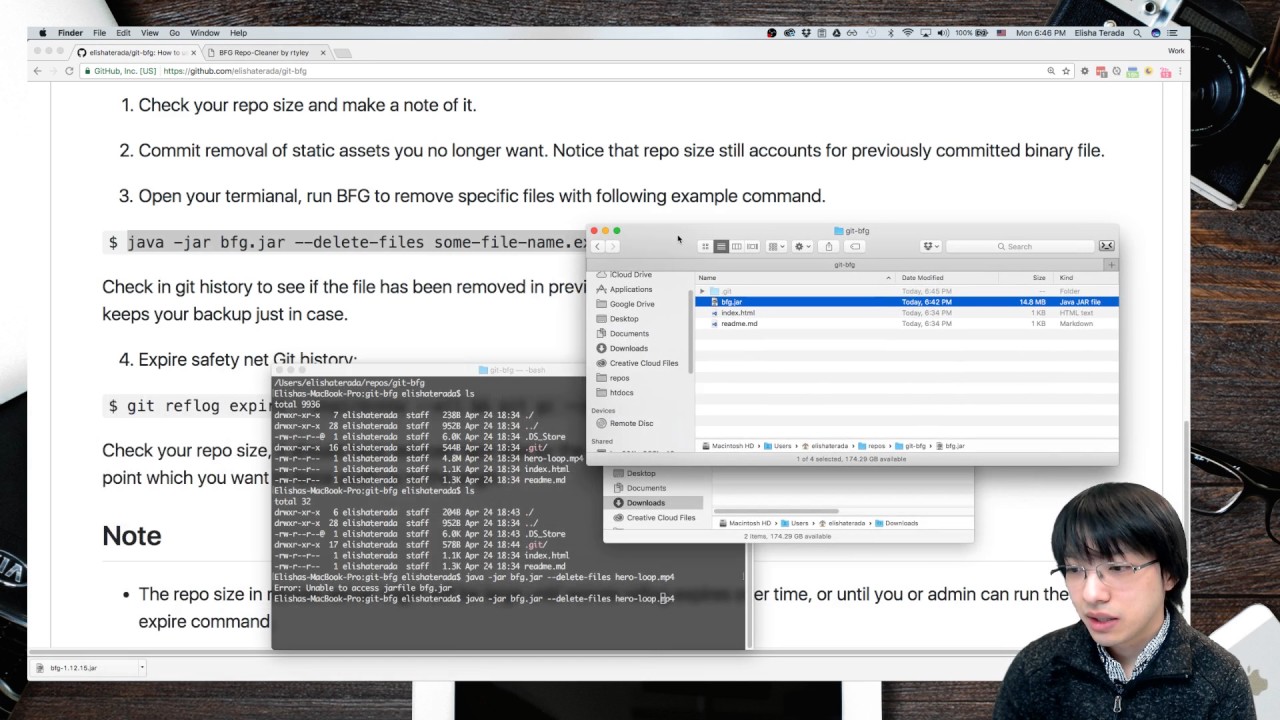Open the Dropbox dropdown in Finder toolbar

(931, 246)
